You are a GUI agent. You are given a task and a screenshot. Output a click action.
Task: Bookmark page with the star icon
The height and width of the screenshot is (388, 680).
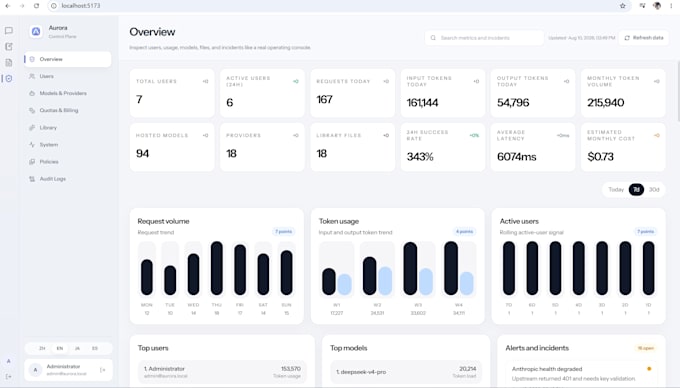pos(623,6)
